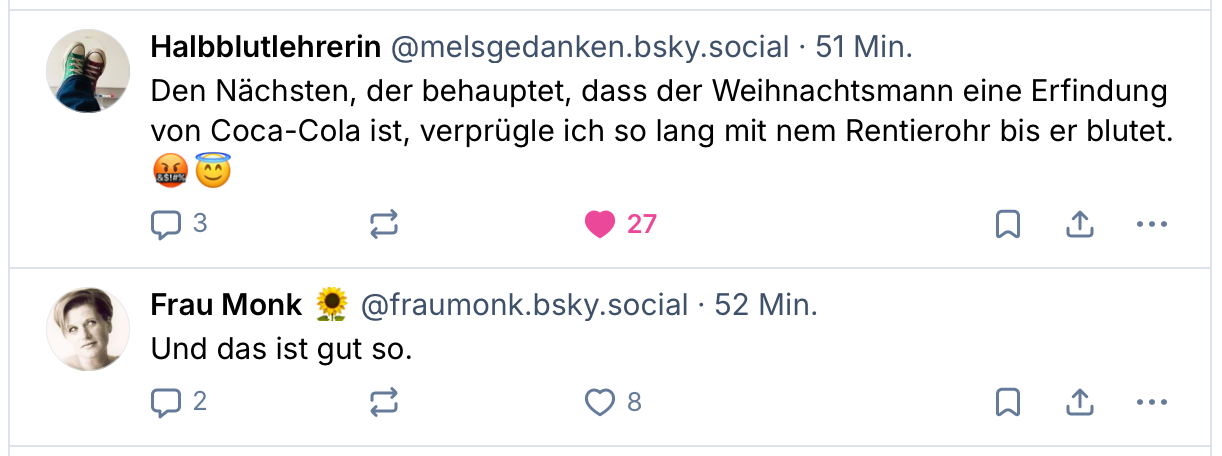Repost Halbblutlehrerin's Weihnachtsmann post
Image resolution: width=1222 pixels, height=456 pixels.
(384, 224)
